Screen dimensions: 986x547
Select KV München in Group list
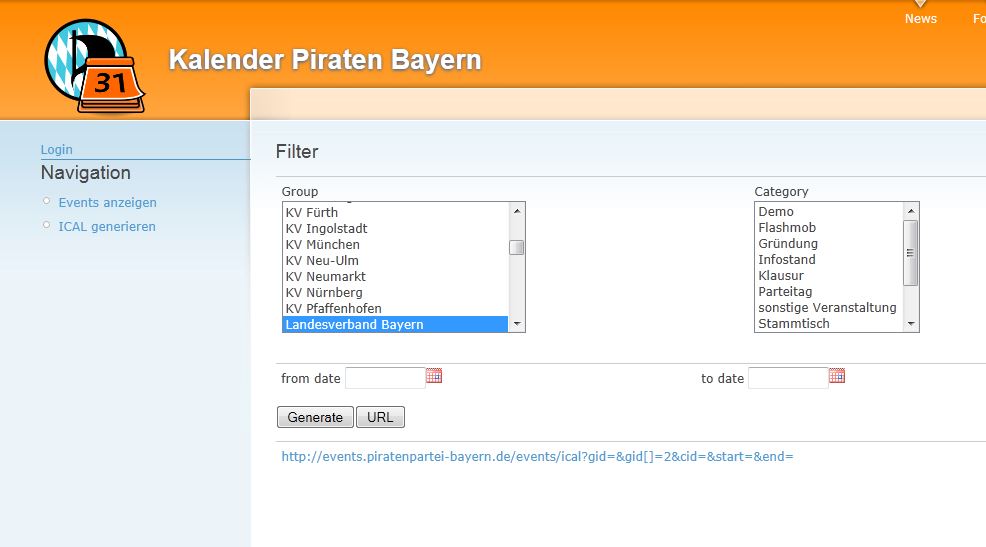[322, 244]
